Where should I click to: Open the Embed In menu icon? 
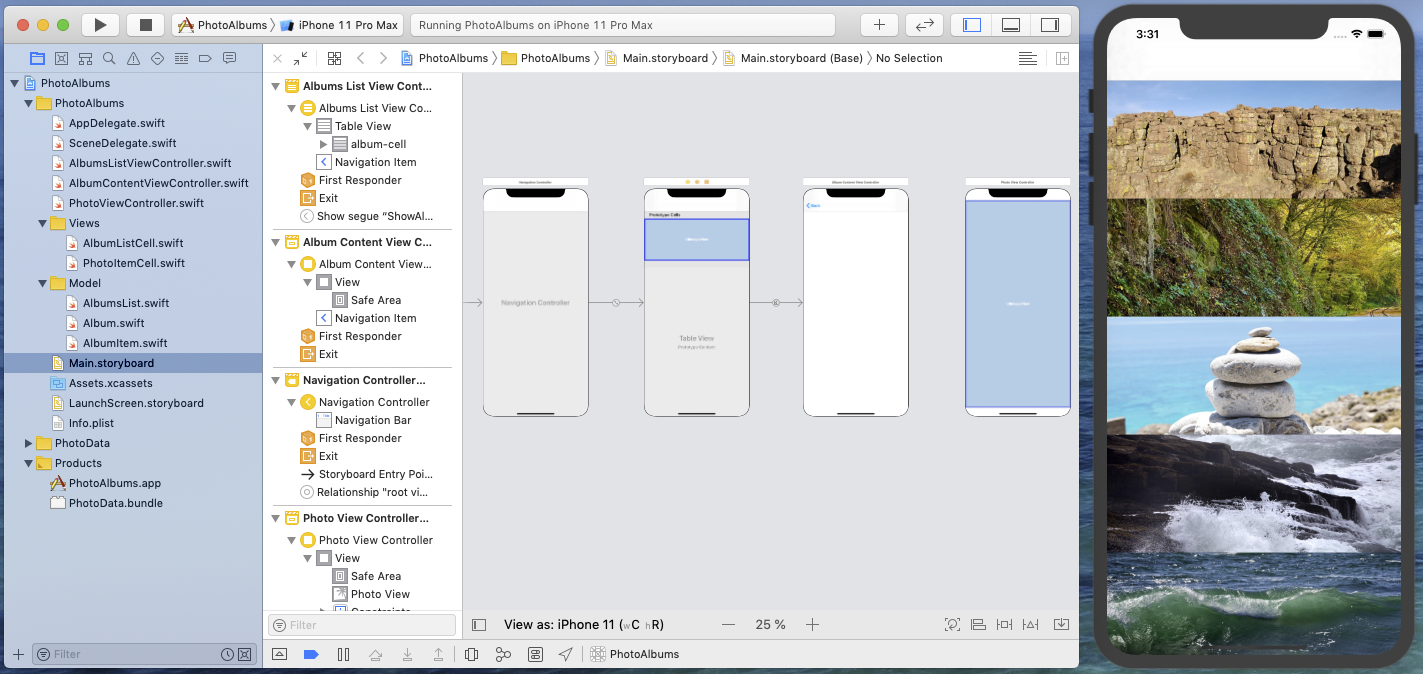click(1061, 624)
